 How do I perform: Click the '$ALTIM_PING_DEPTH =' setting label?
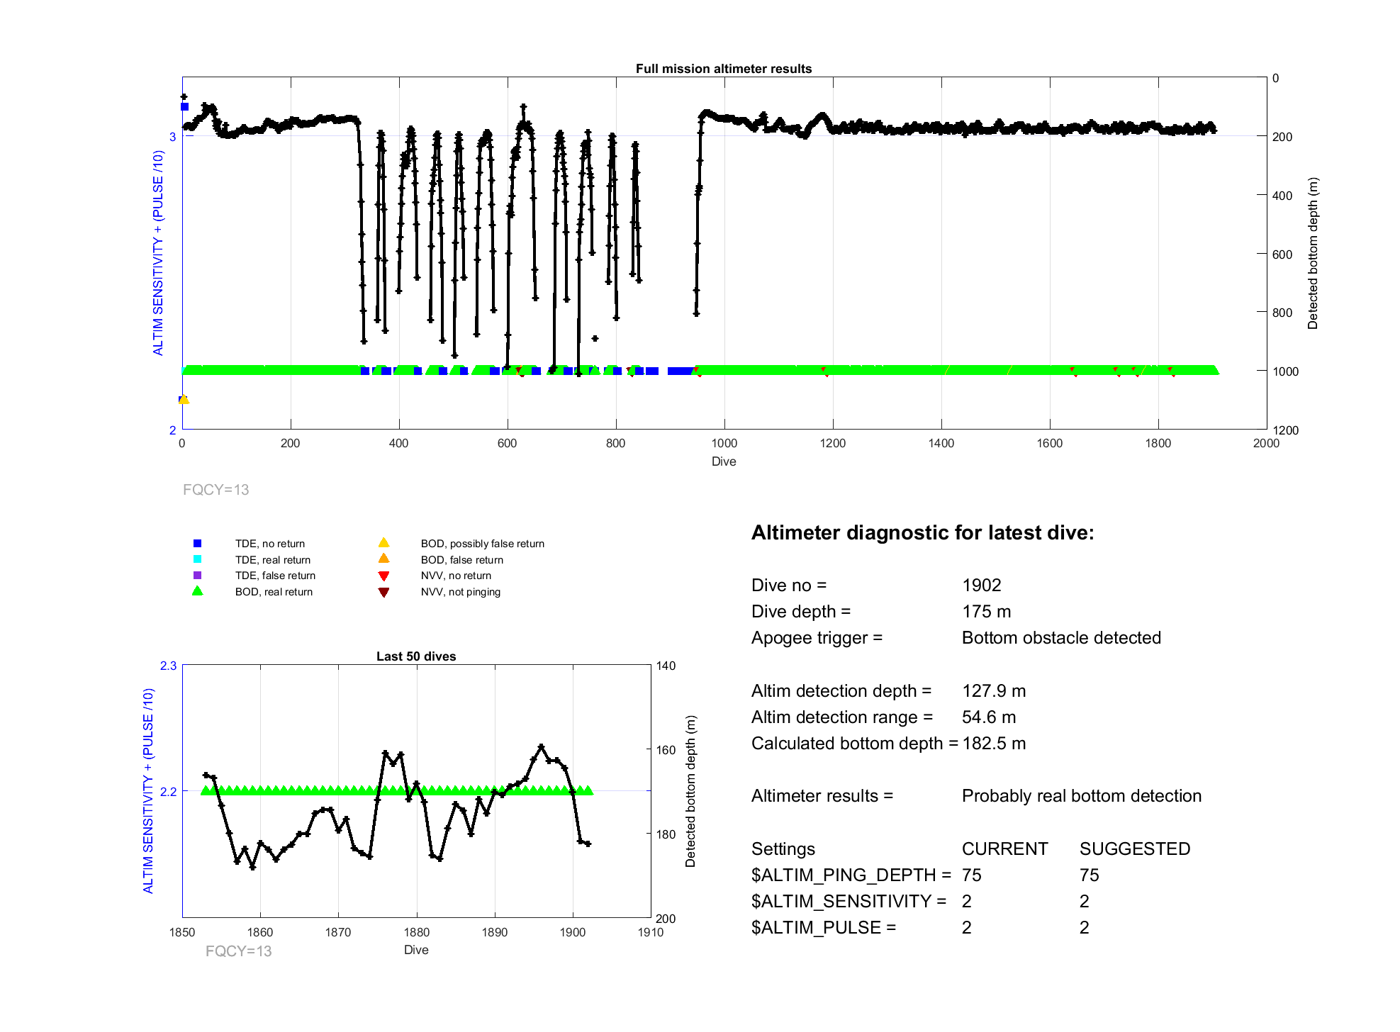coord(851,875)
